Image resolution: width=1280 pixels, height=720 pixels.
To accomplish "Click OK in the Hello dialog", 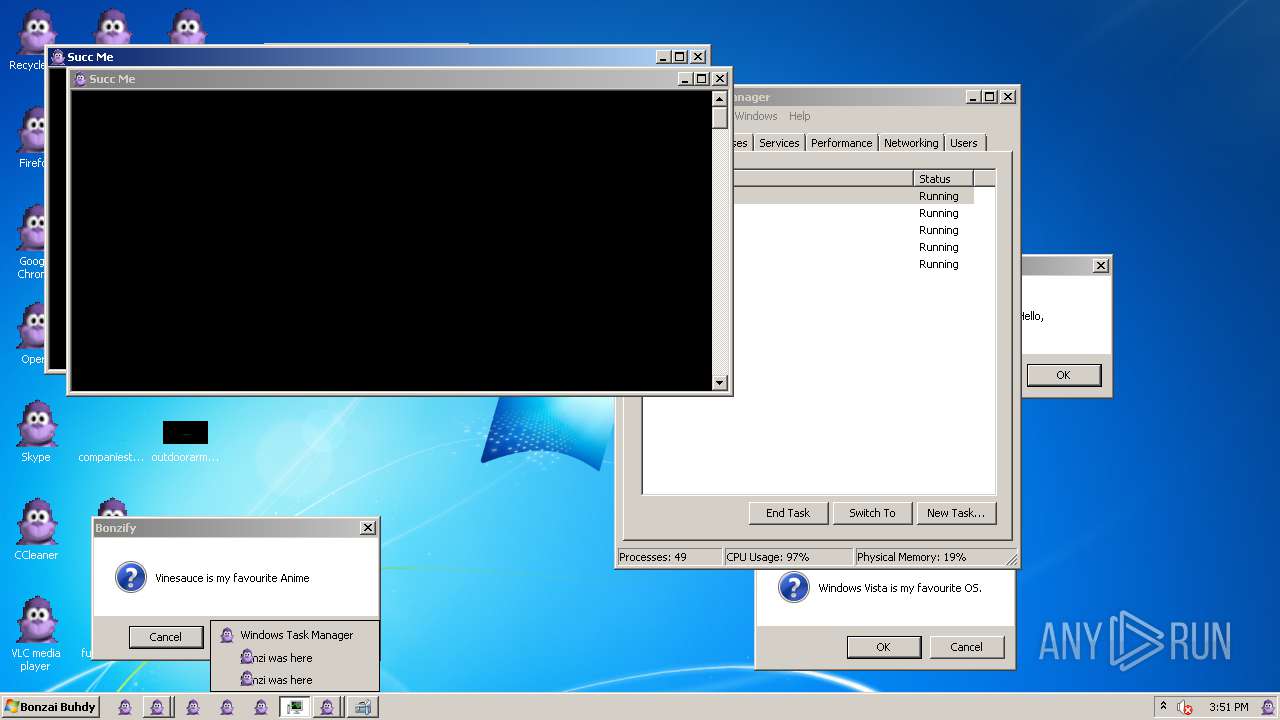I will [x=1063, y=375].
